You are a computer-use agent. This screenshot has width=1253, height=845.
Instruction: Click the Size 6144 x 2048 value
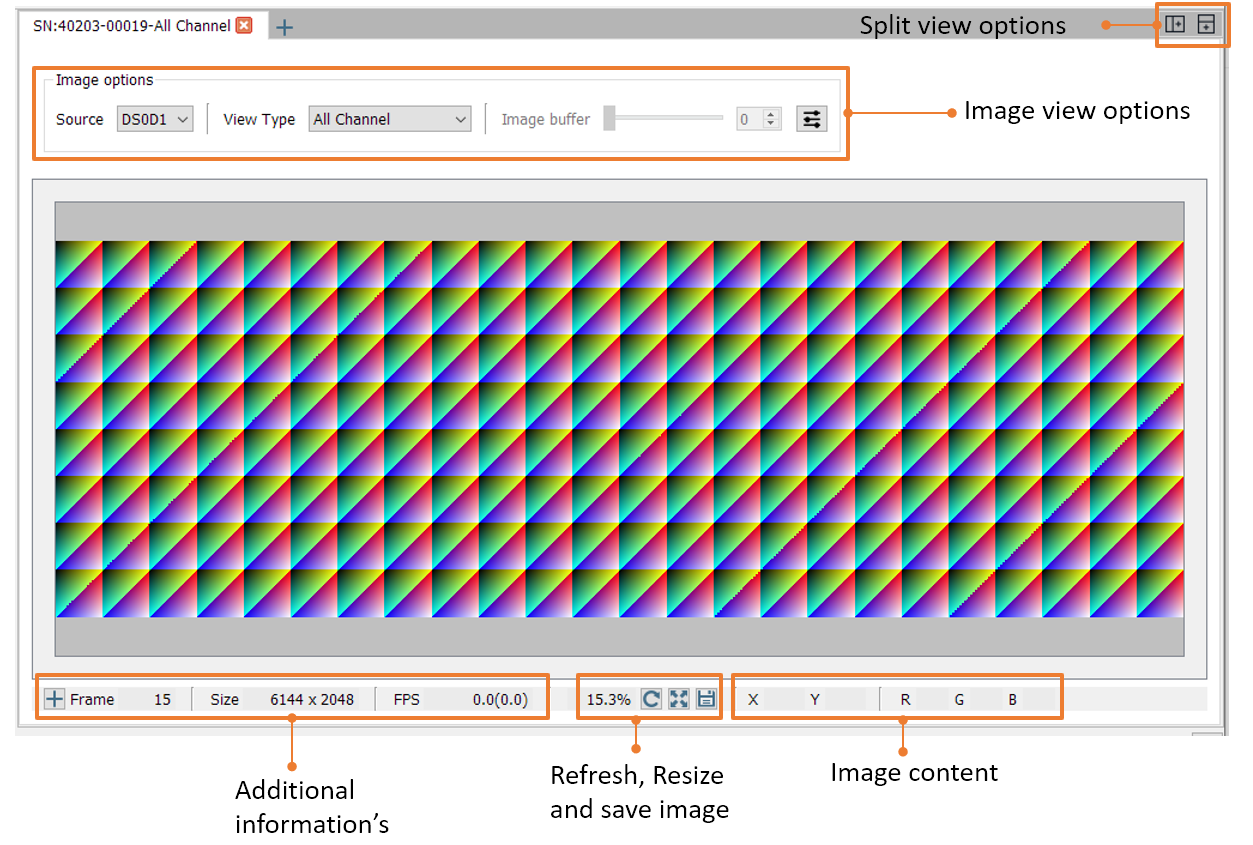pyautogui.click(x=312, y=699)
